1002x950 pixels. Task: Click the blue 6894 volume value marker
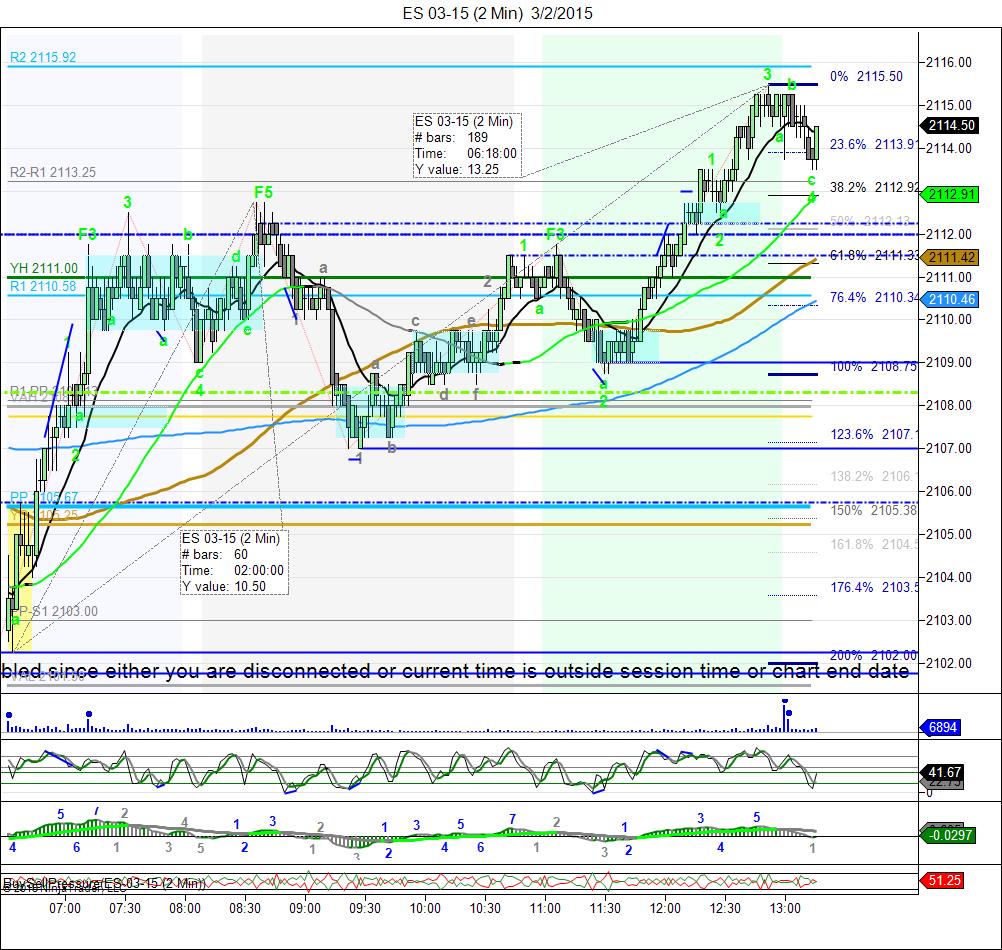pos(941,727)
